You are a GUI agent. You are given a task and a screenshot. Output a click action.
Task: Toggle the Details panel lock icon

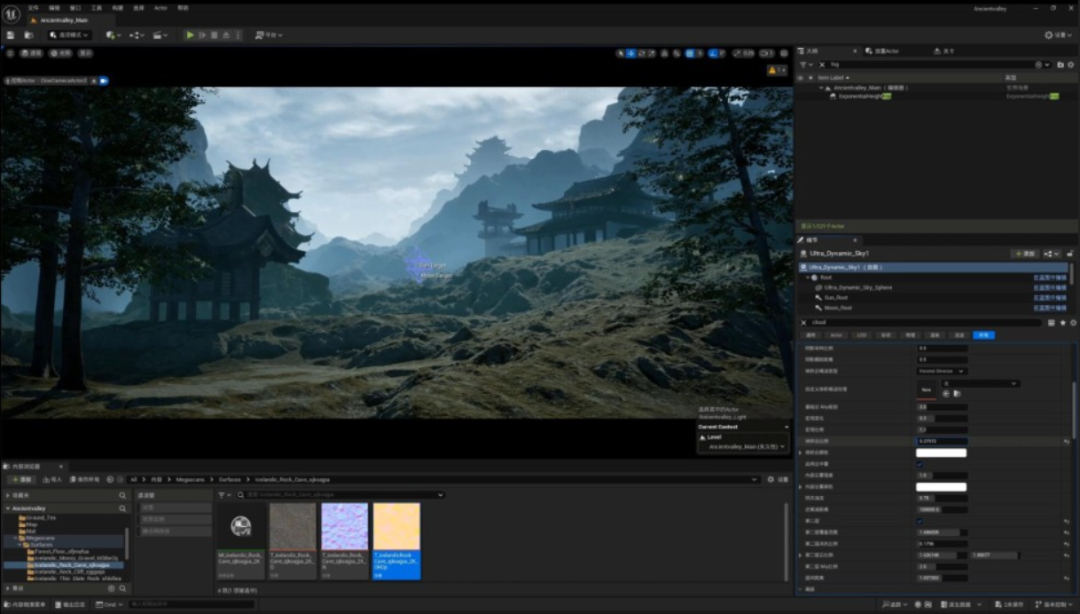1070,254
